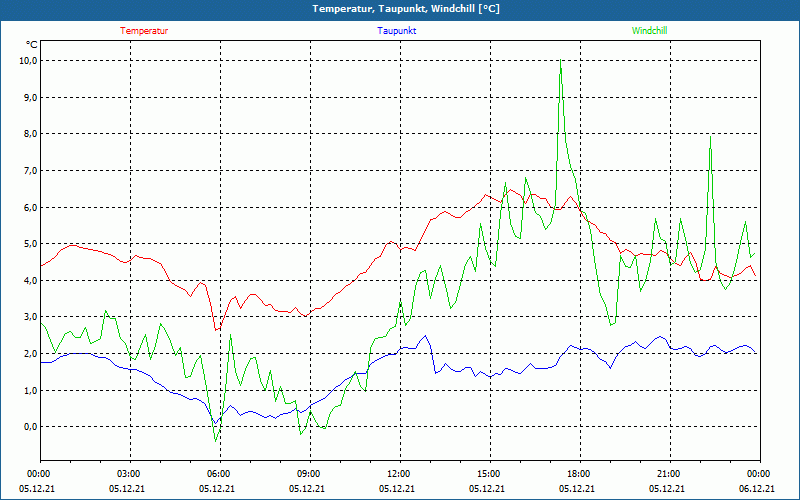800x500 pixels.
Task: Click the 7,0 y-axis value
Action: click(30, 170)
